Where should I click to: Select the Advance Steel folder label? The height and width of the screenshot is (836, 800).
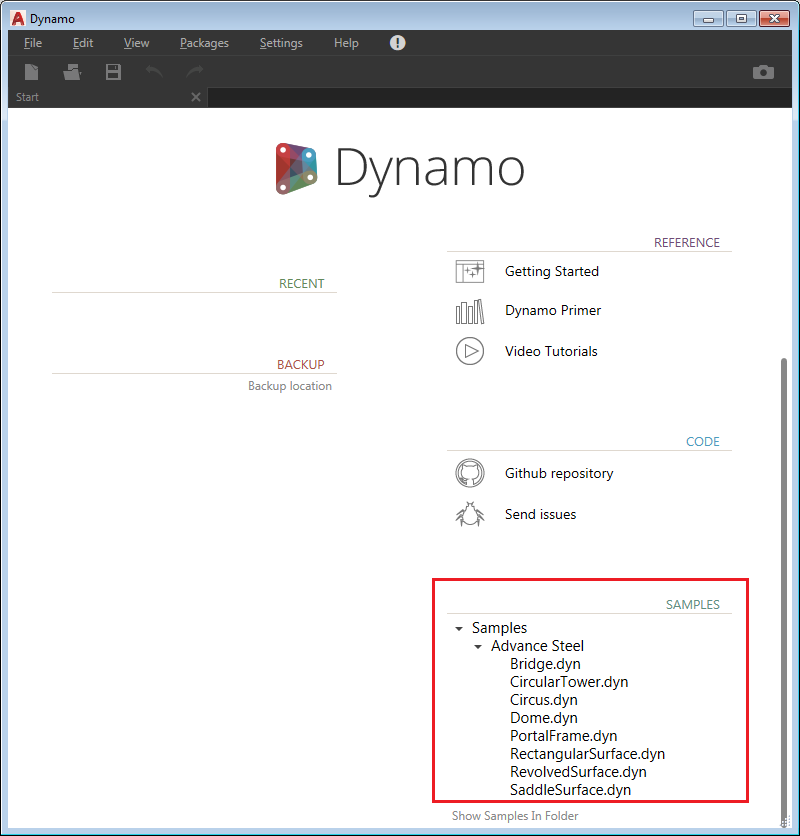point(537,646)
